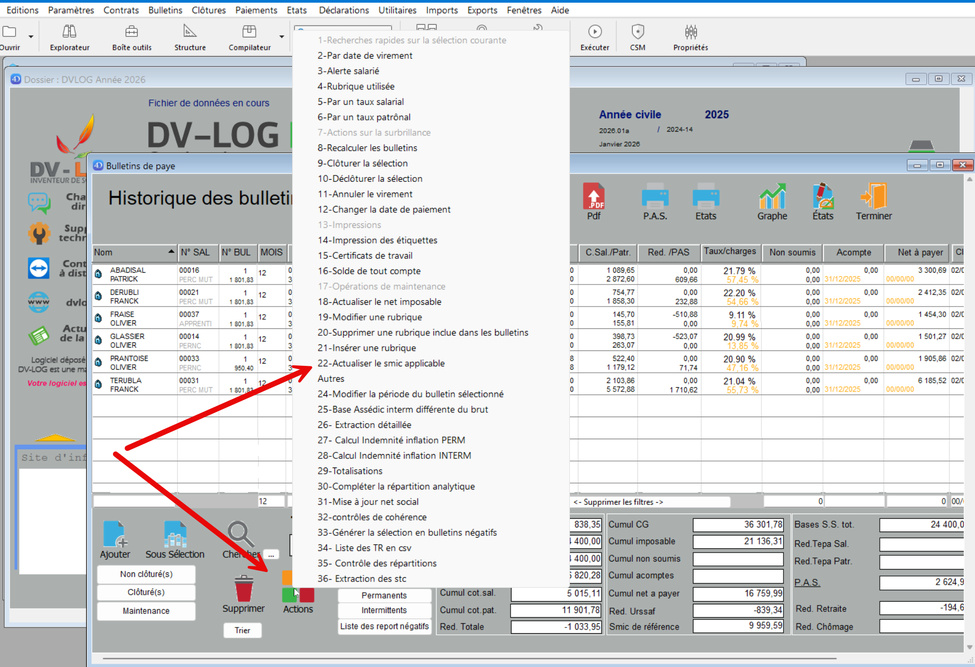Select '22-Actualiser le smic applicable' entry
The image size is (975, 667).
point(381,363)
